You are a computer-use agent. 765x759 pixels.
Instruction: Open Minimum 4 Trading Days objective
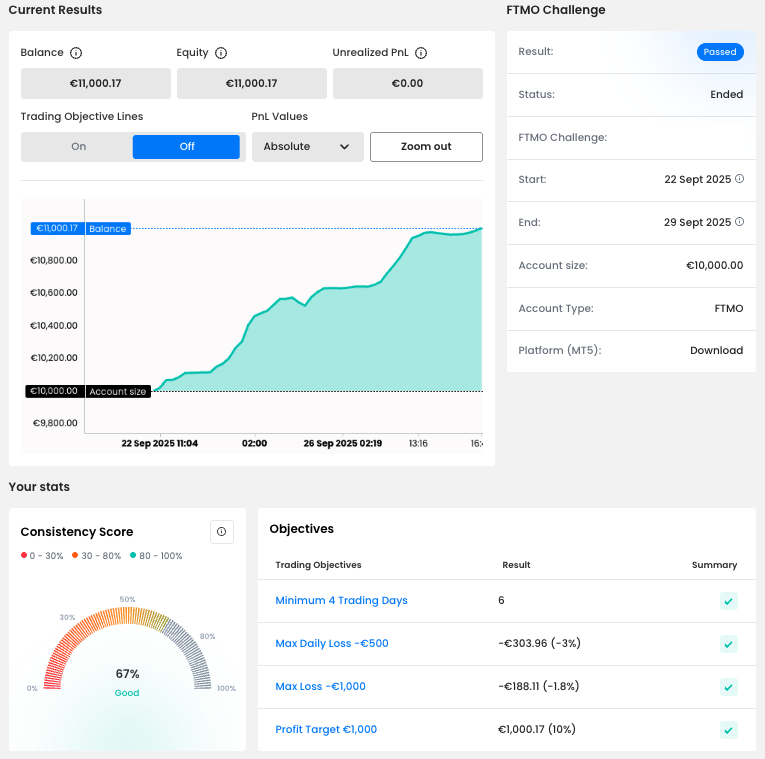coord(341,601)
